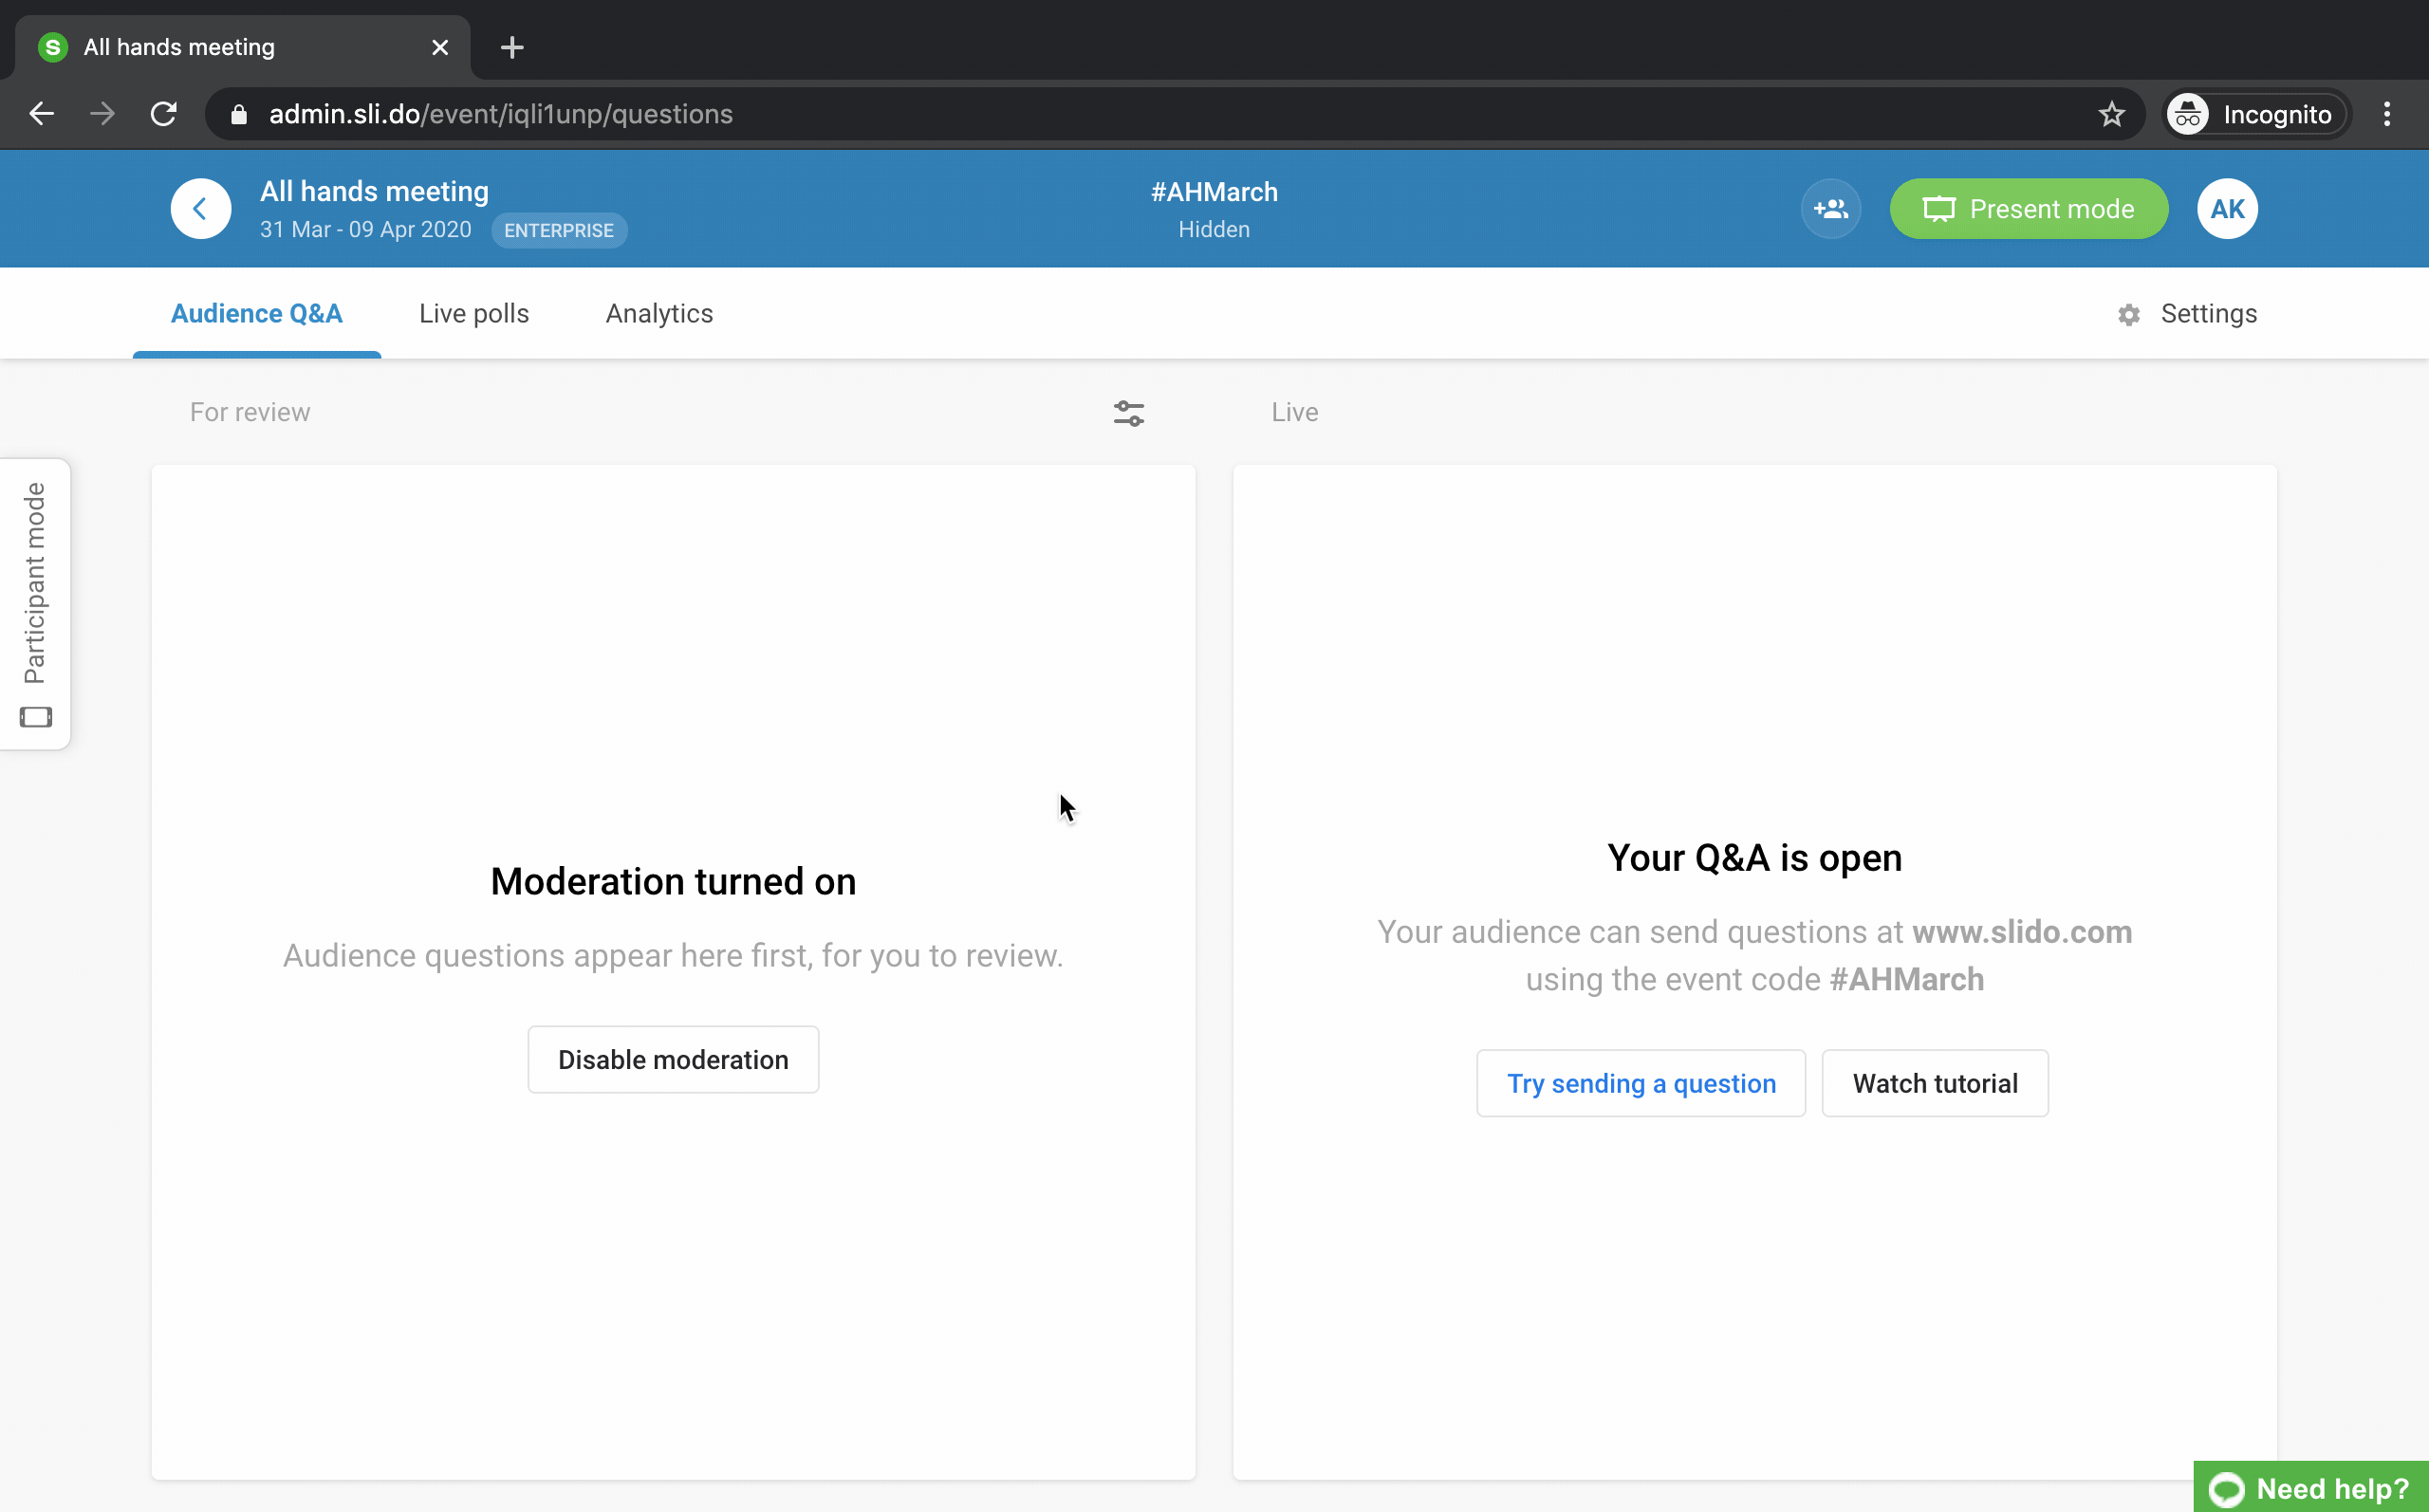
Task: Reload the page
Action: tap(164, 114)
